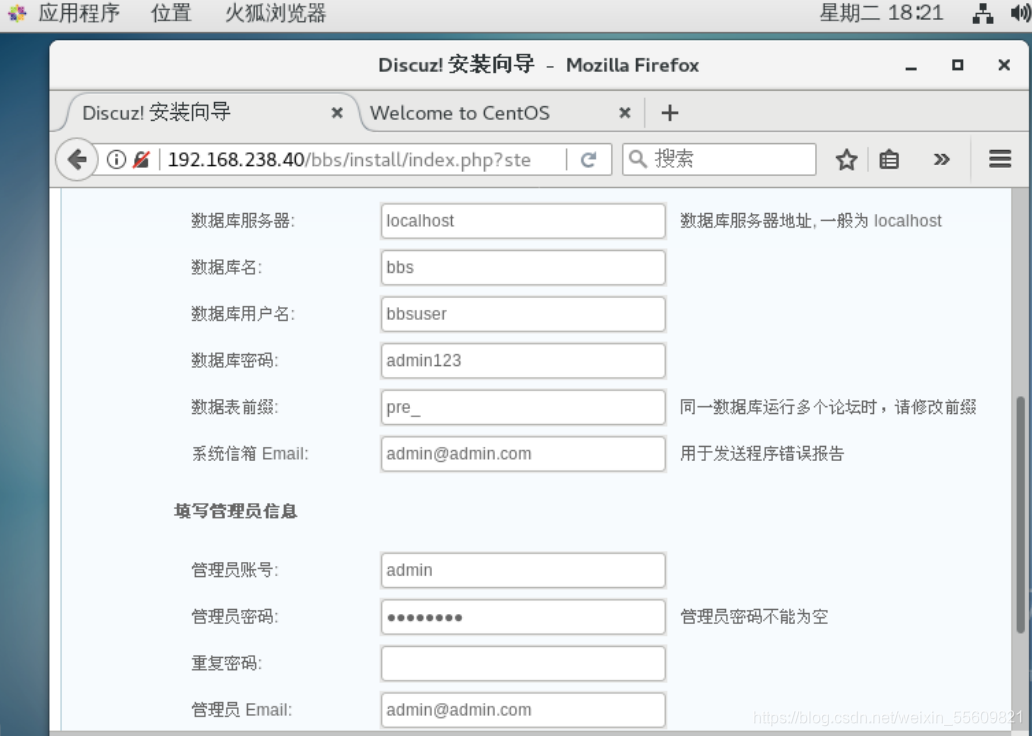Click the URL address bar
Screen dimensions: 1032x736
[x=363, y=159]
